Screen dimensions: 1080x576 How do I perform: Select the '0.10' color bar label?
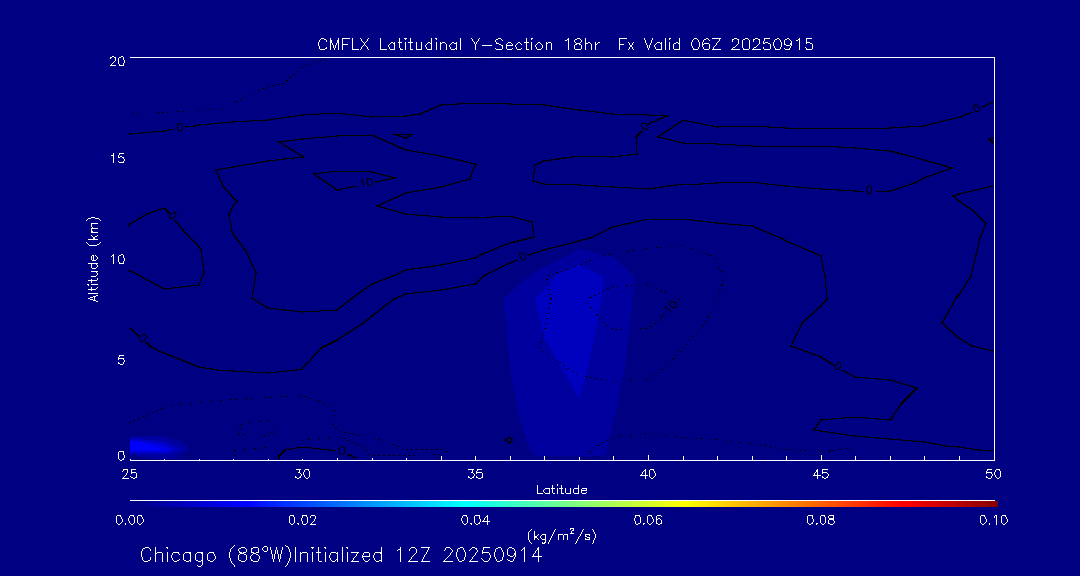click(994, 520)
